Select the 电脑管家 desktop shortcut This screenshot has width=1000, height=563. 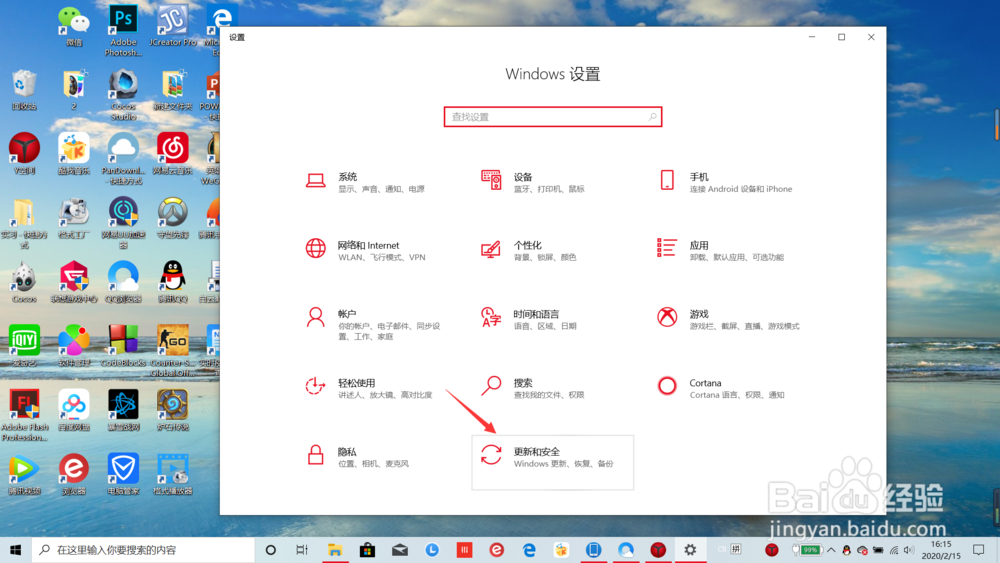click(123, 475)
